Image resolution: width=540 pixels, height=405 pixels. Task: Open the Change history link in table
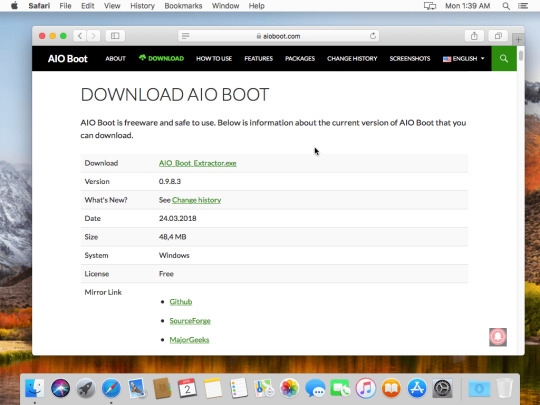pyautogui.click(x=196, y=200)
